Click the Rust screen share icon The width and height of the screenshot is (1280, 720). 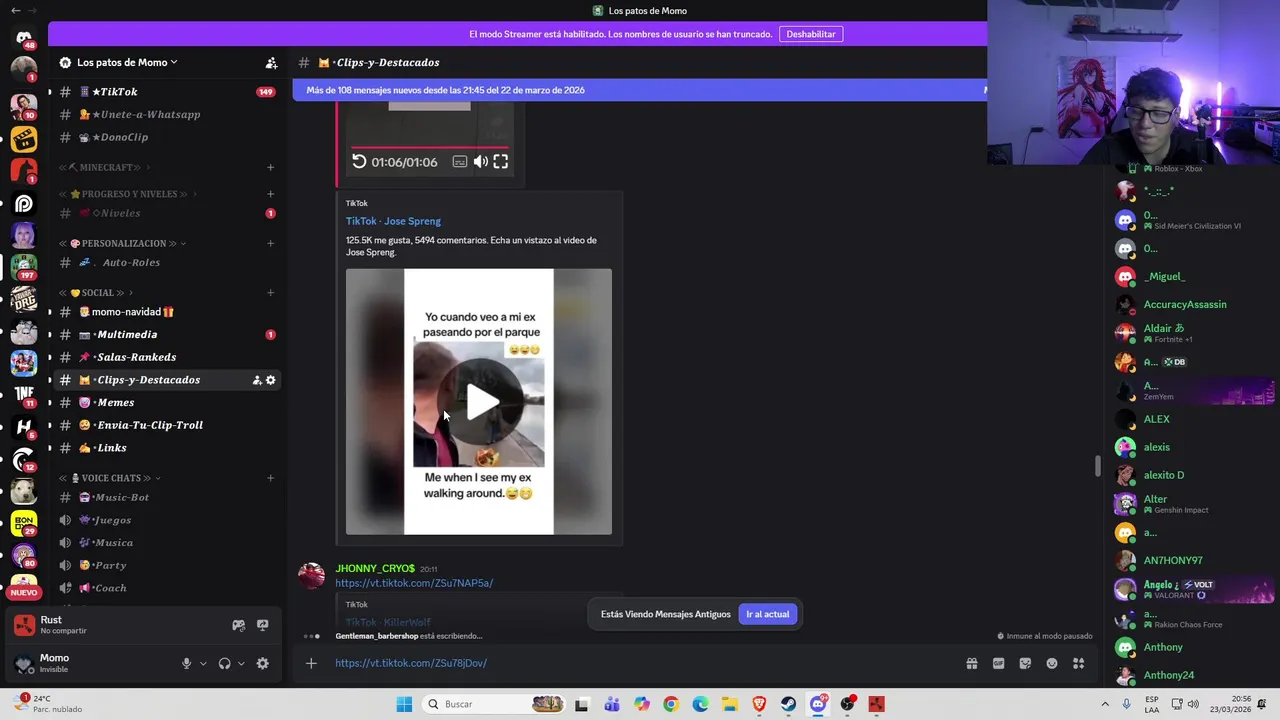point(263,625)
